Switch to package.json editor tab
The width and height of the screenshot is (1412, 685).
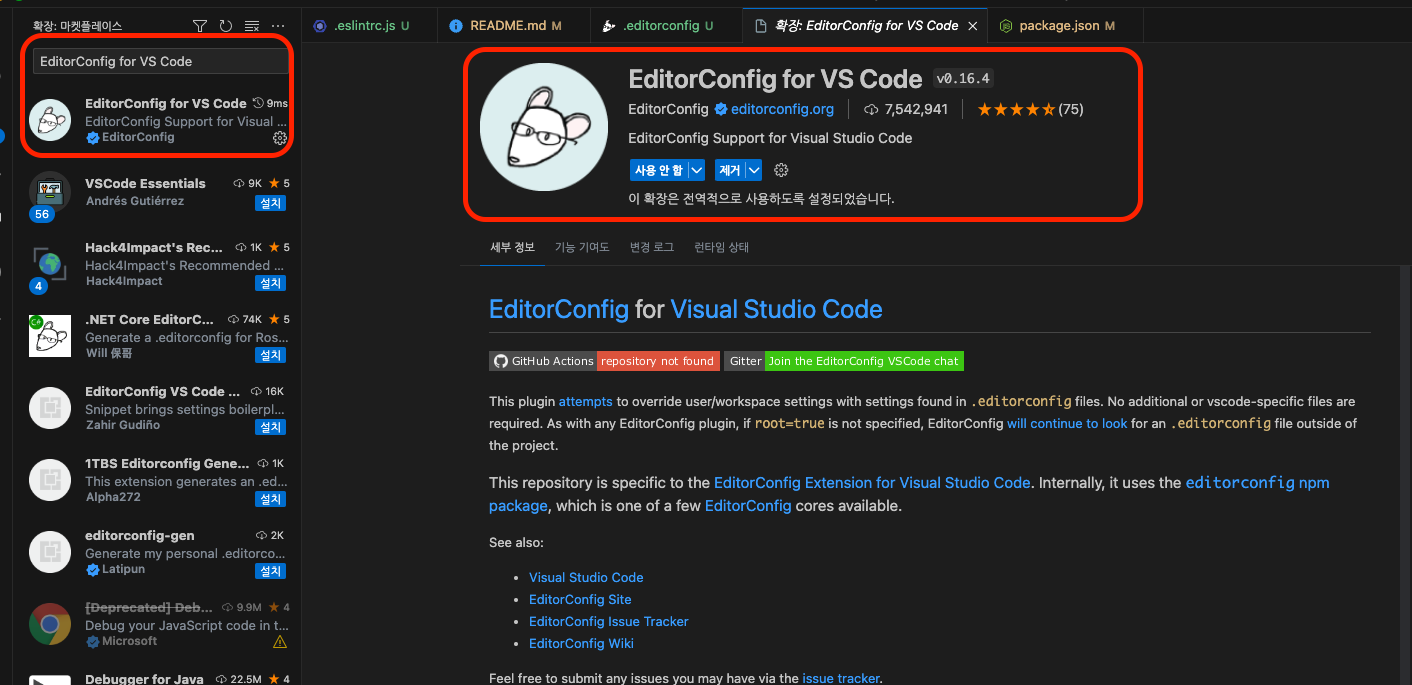point(1064,25)
